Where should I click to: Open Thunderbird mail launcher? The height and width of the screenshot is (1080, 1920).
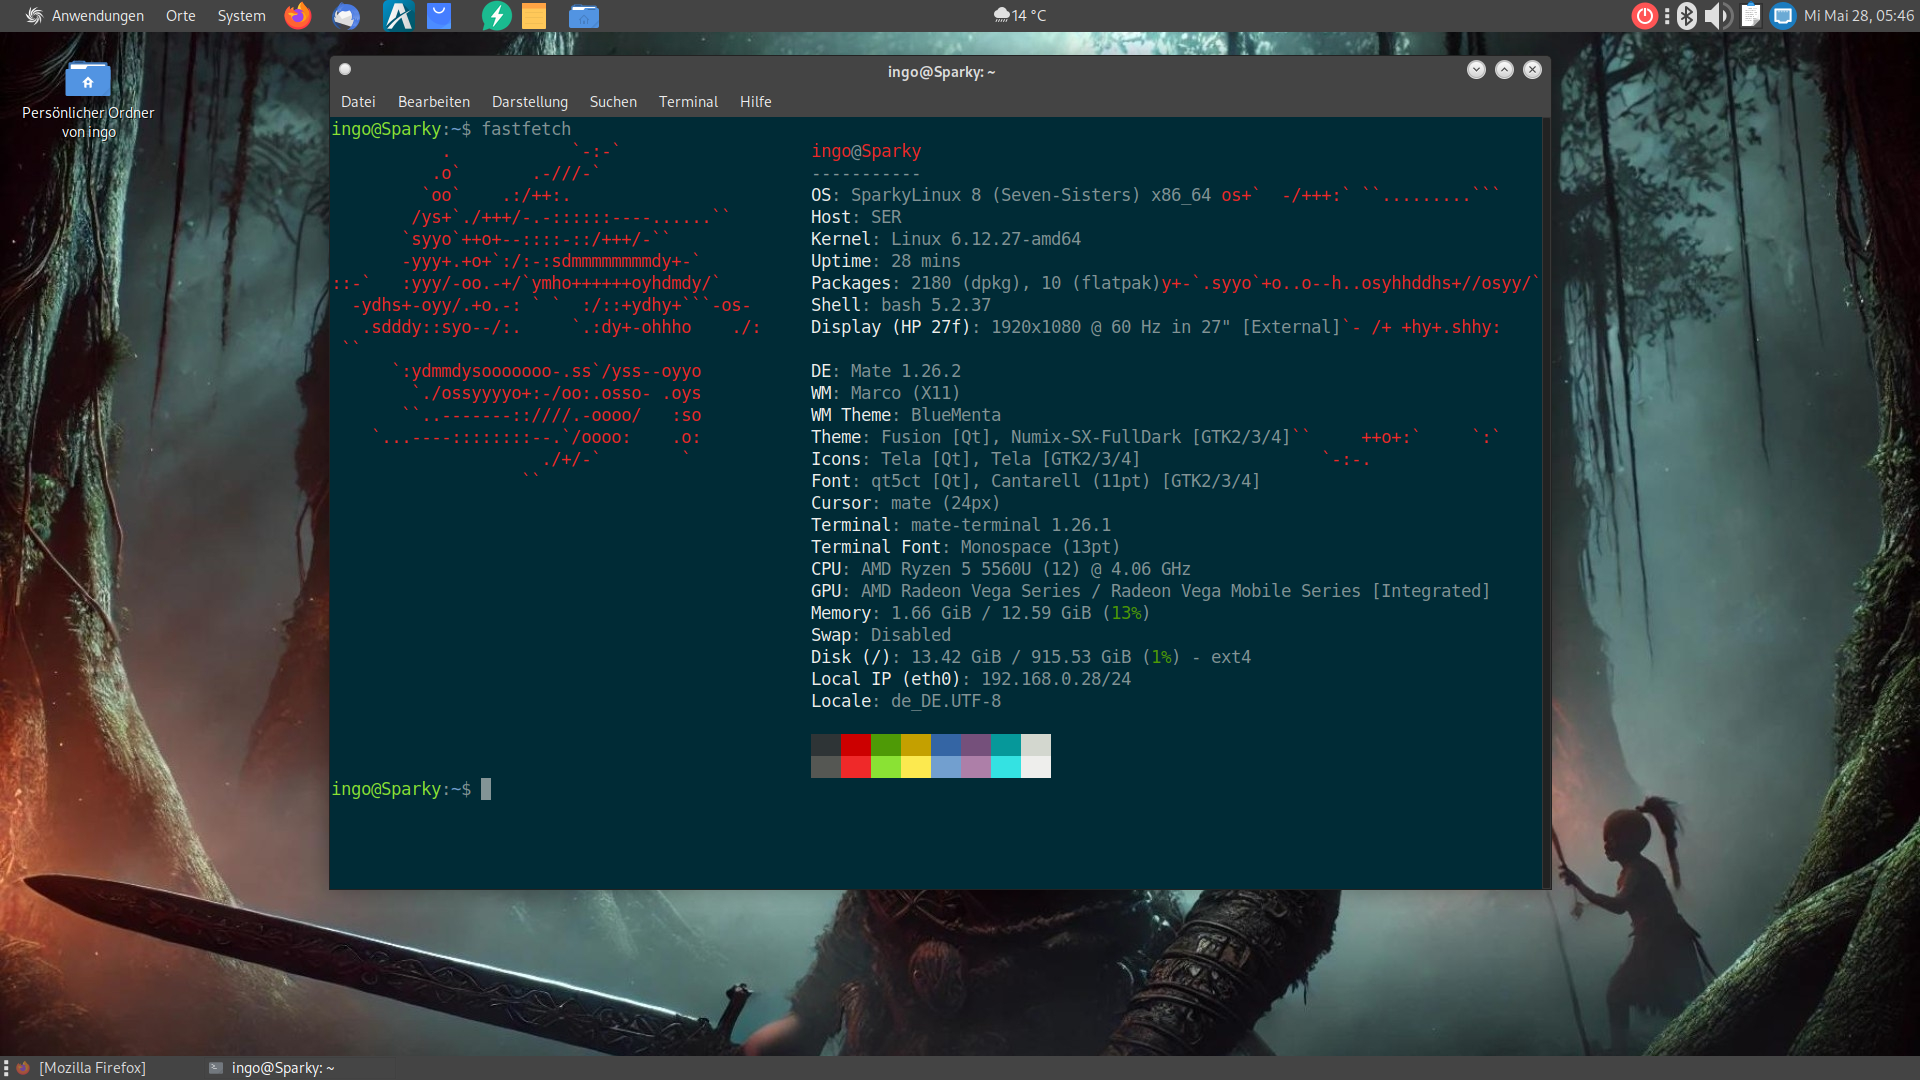(346, 16)
